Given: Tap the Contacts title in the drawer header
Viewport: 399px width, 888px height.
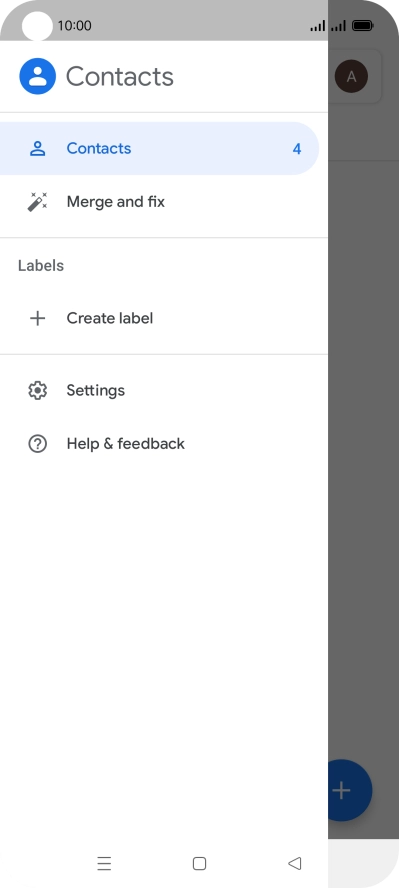Looking at the screenshot, I should coord(119,76).
